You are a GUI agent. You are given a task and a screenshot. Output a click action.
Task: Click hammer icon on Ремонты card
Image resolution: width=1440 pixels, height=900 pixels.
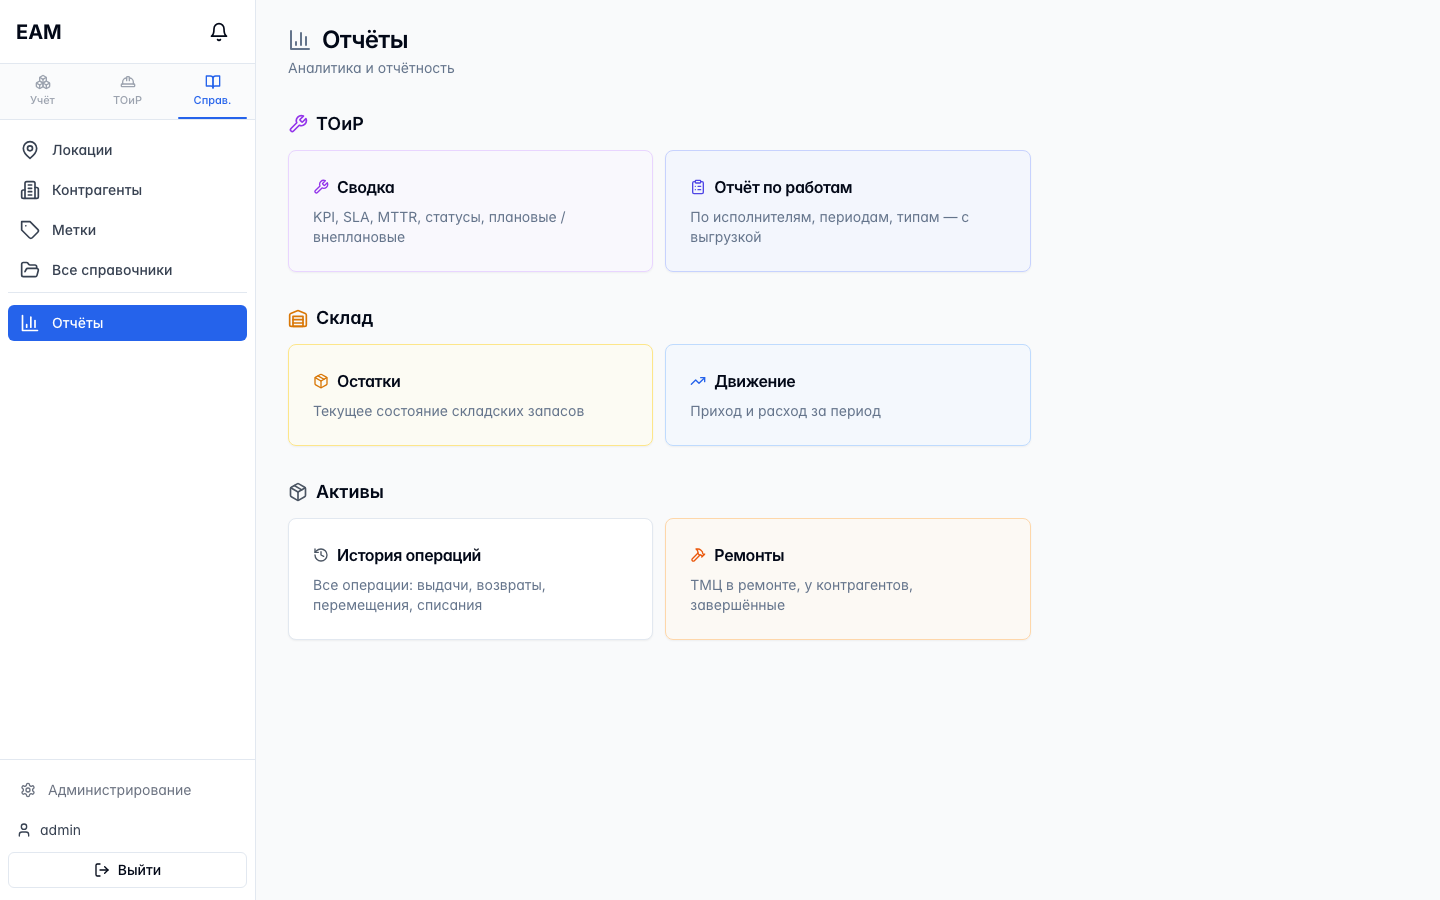[698, 555]
